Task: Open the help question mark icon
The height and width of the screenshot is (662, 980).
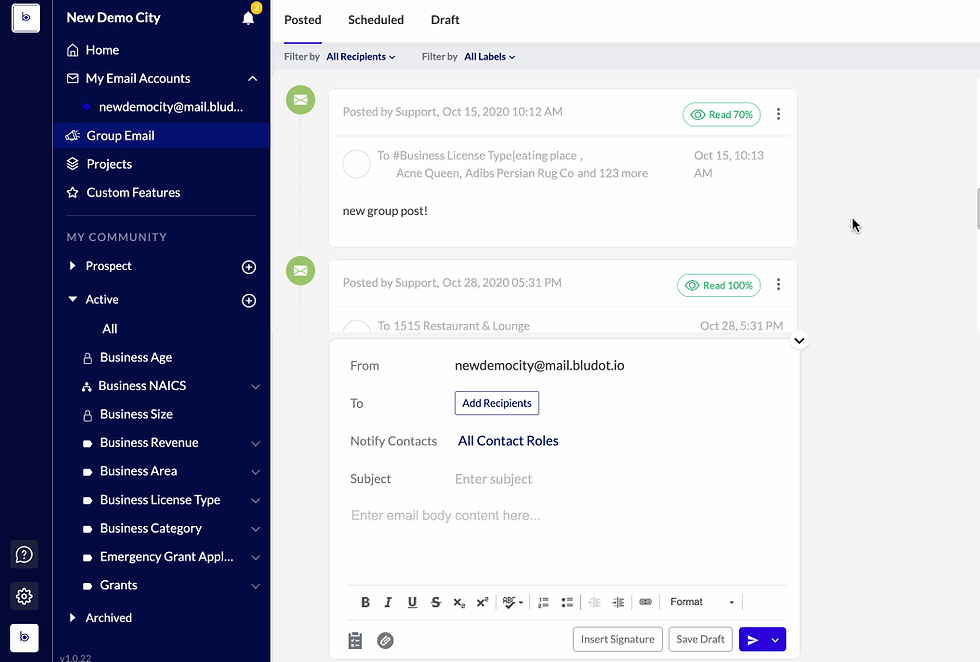Action: coord(24,554)
